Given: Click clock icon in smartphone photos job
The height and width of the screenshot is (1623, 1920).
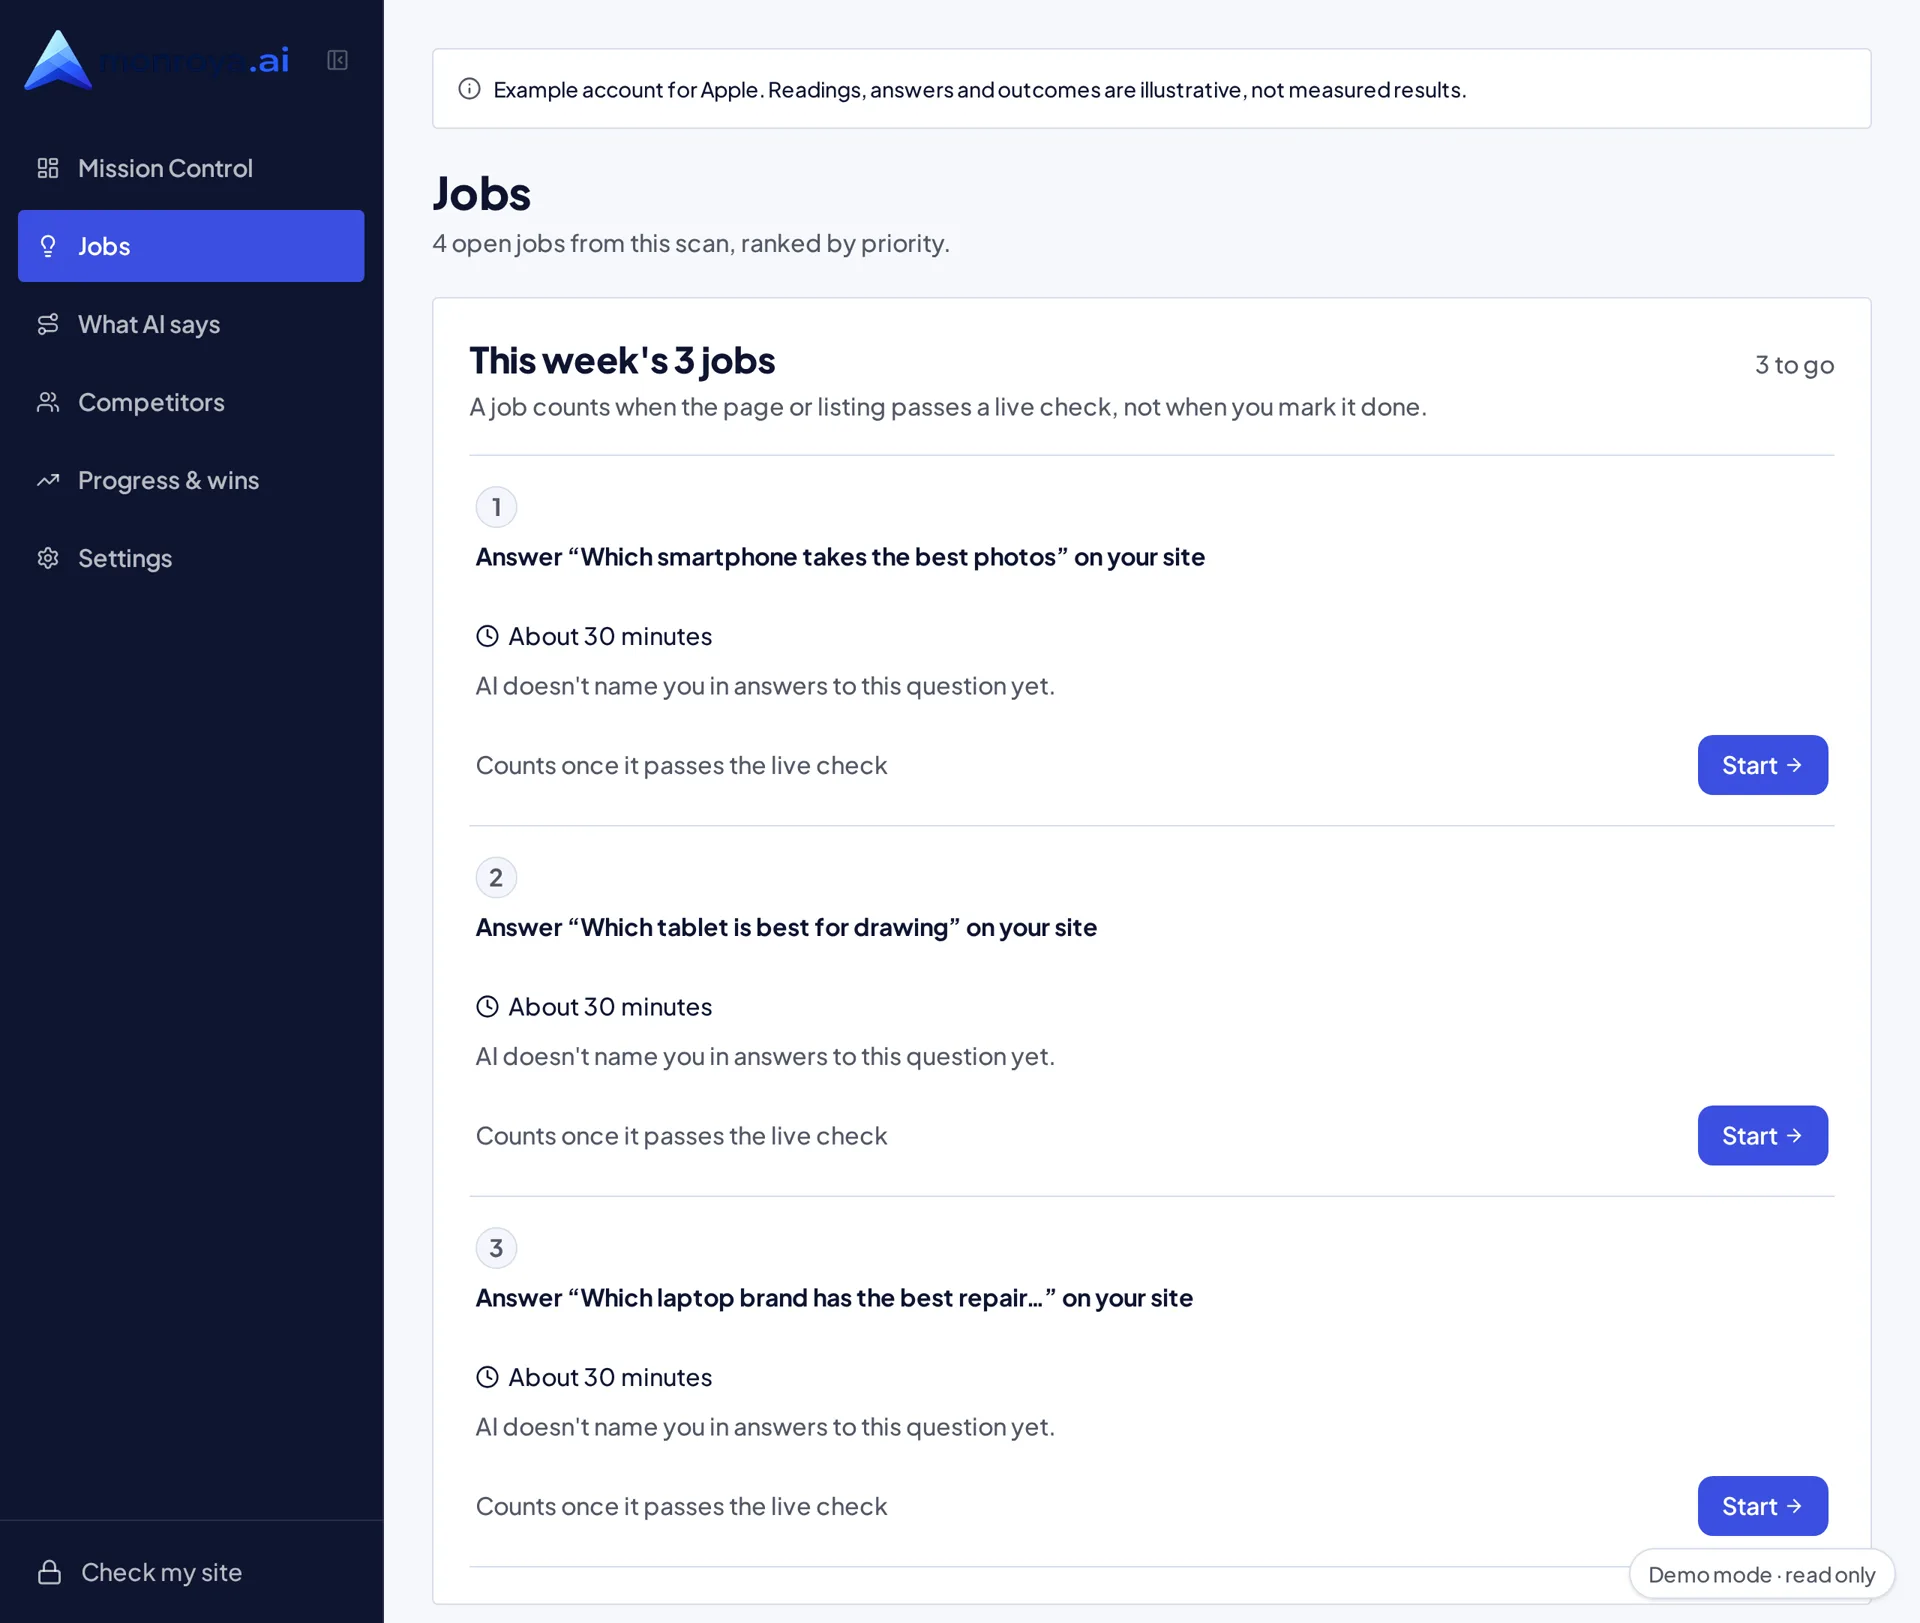Looking at the screenshot, I should pyautogui.click(x=487, y=636).
